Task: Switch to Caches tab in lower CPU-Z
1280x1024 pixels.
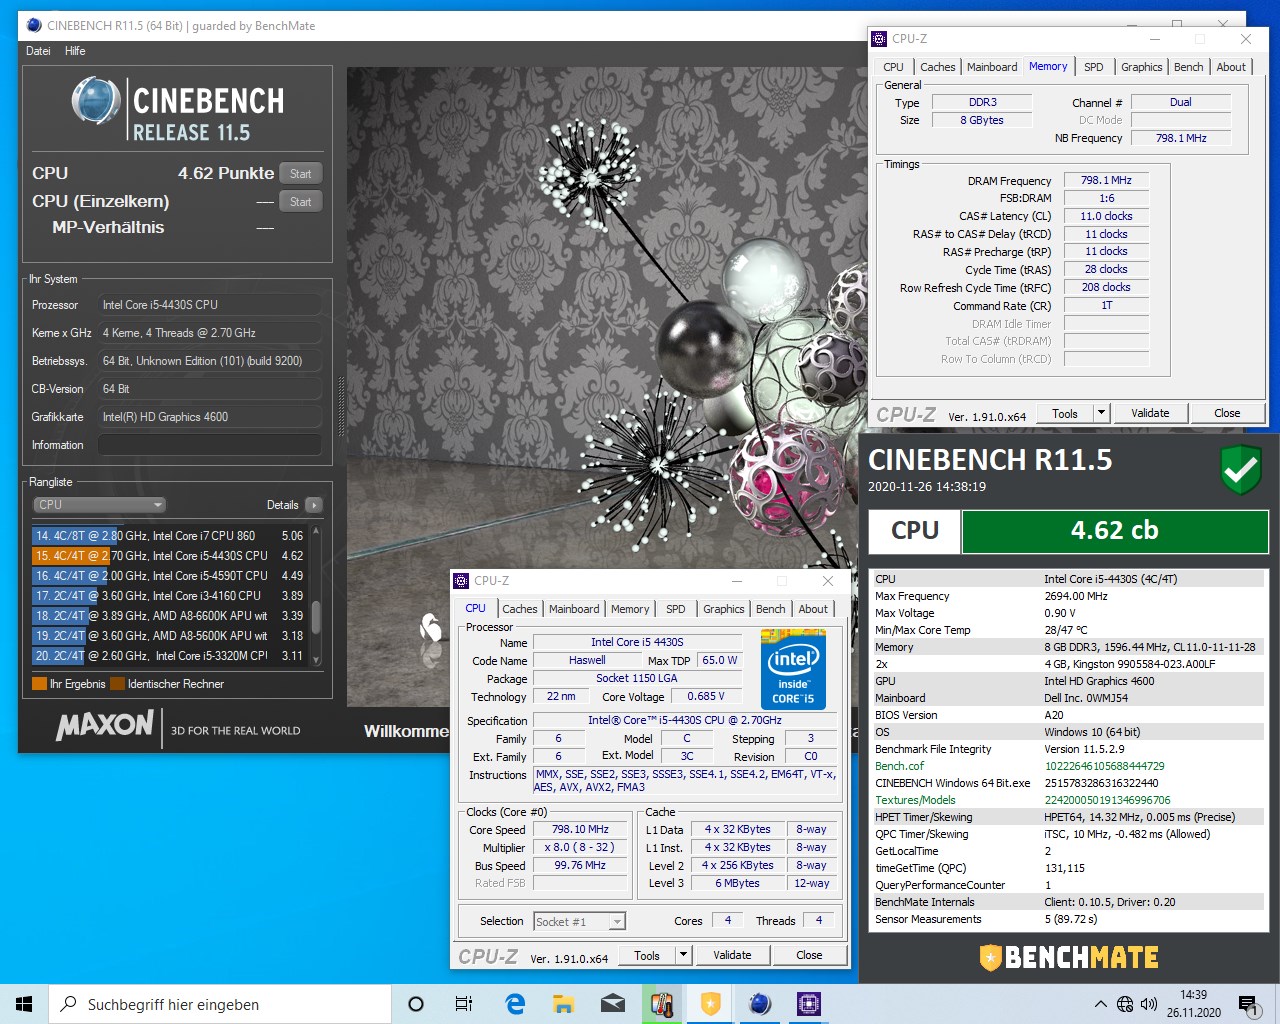Action: point(519,609)
